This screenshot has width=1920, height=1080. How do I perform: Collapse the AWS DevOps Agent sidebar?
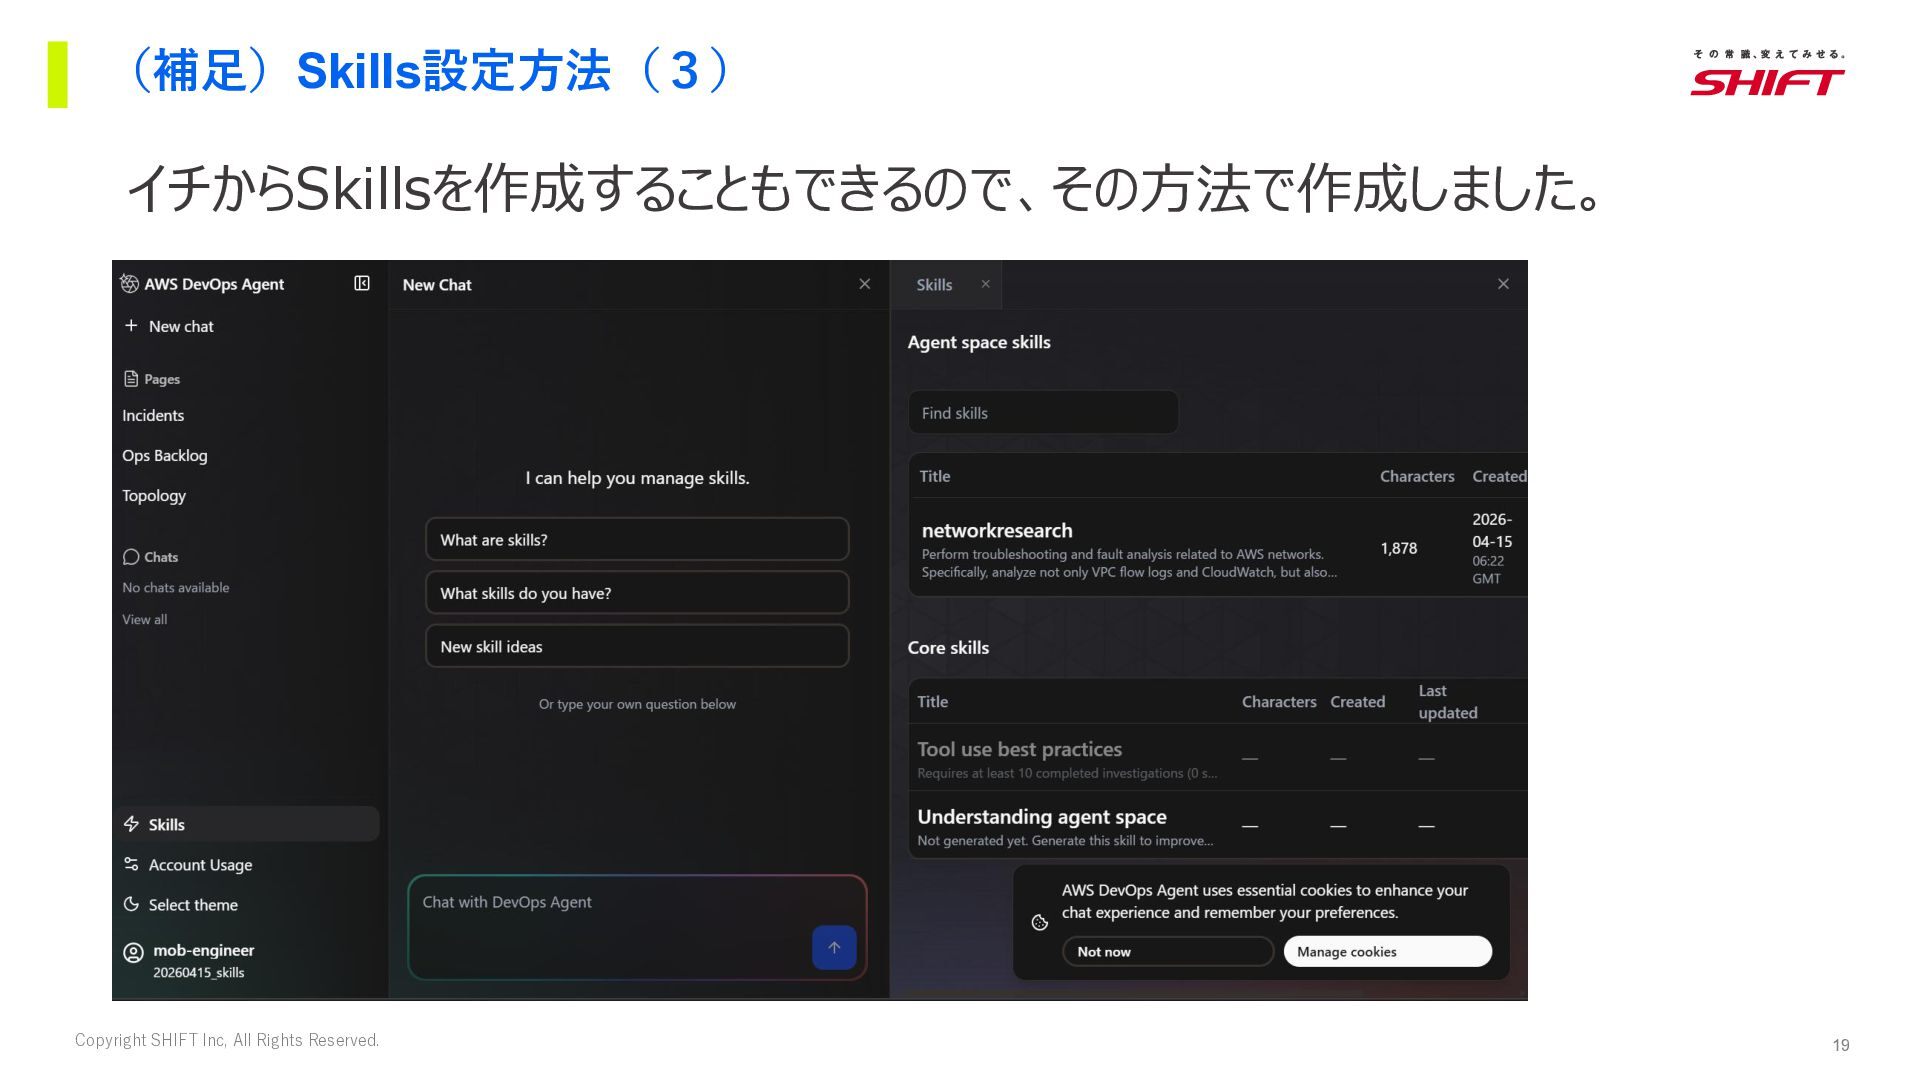(x=362, y=284)
